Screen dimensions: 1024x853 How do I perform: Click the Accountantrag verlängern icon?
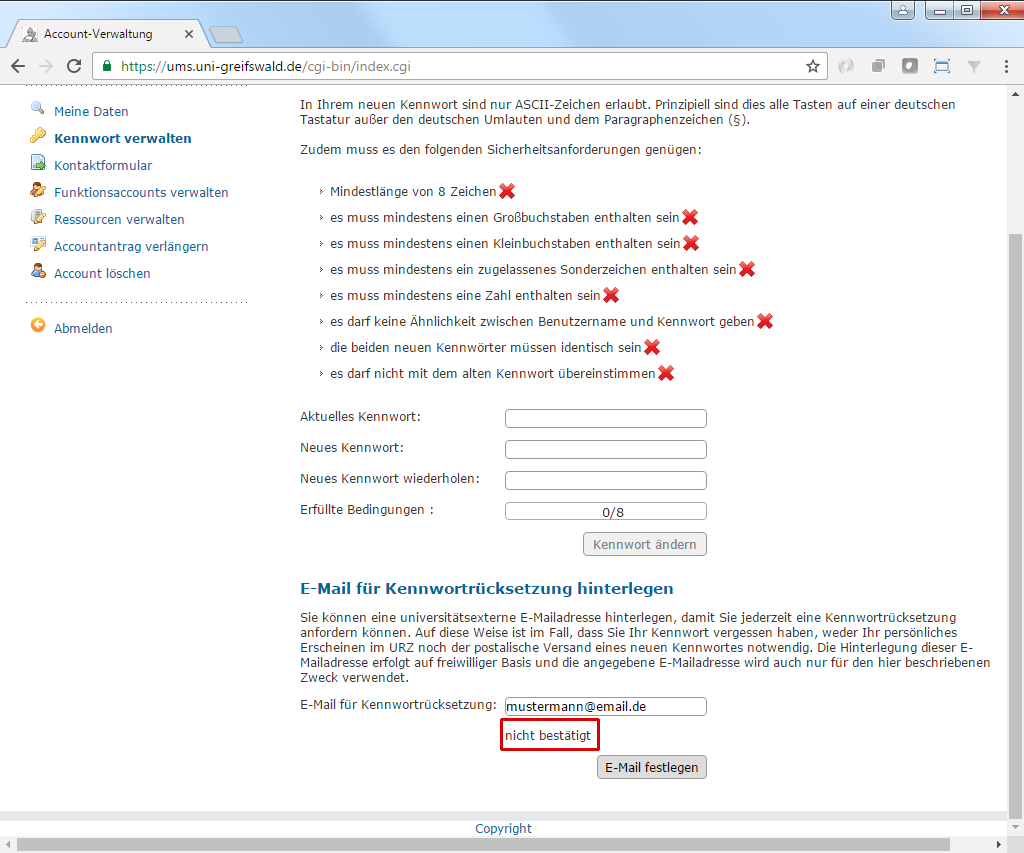pos(38,245)
